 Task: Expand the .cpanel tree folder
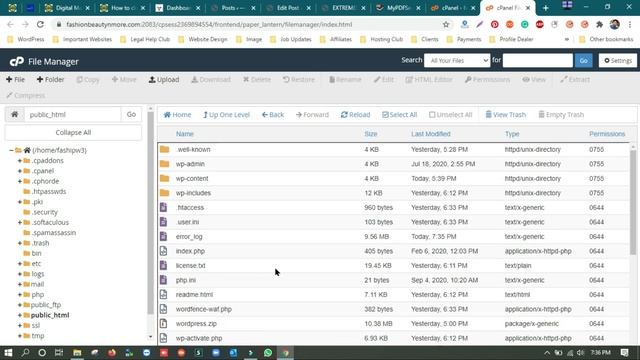(x=20, y=171)
